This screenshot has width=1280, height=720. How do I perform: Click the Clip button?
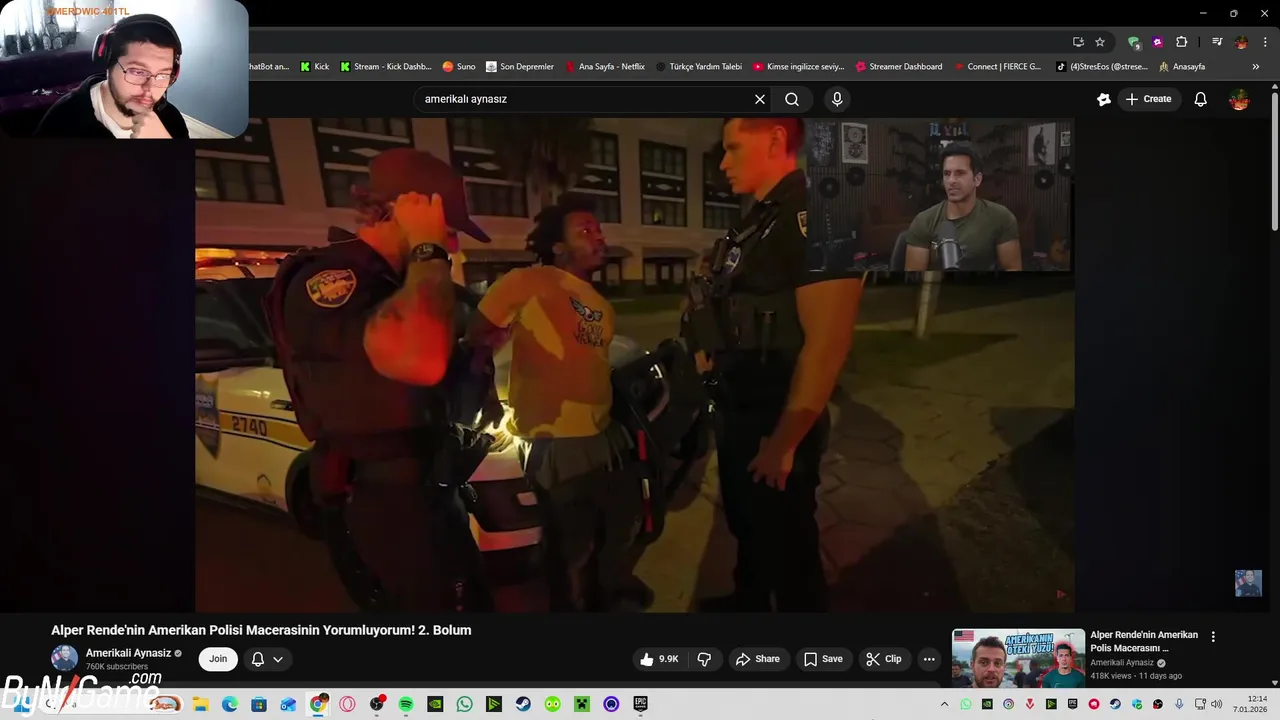point(884,659)
